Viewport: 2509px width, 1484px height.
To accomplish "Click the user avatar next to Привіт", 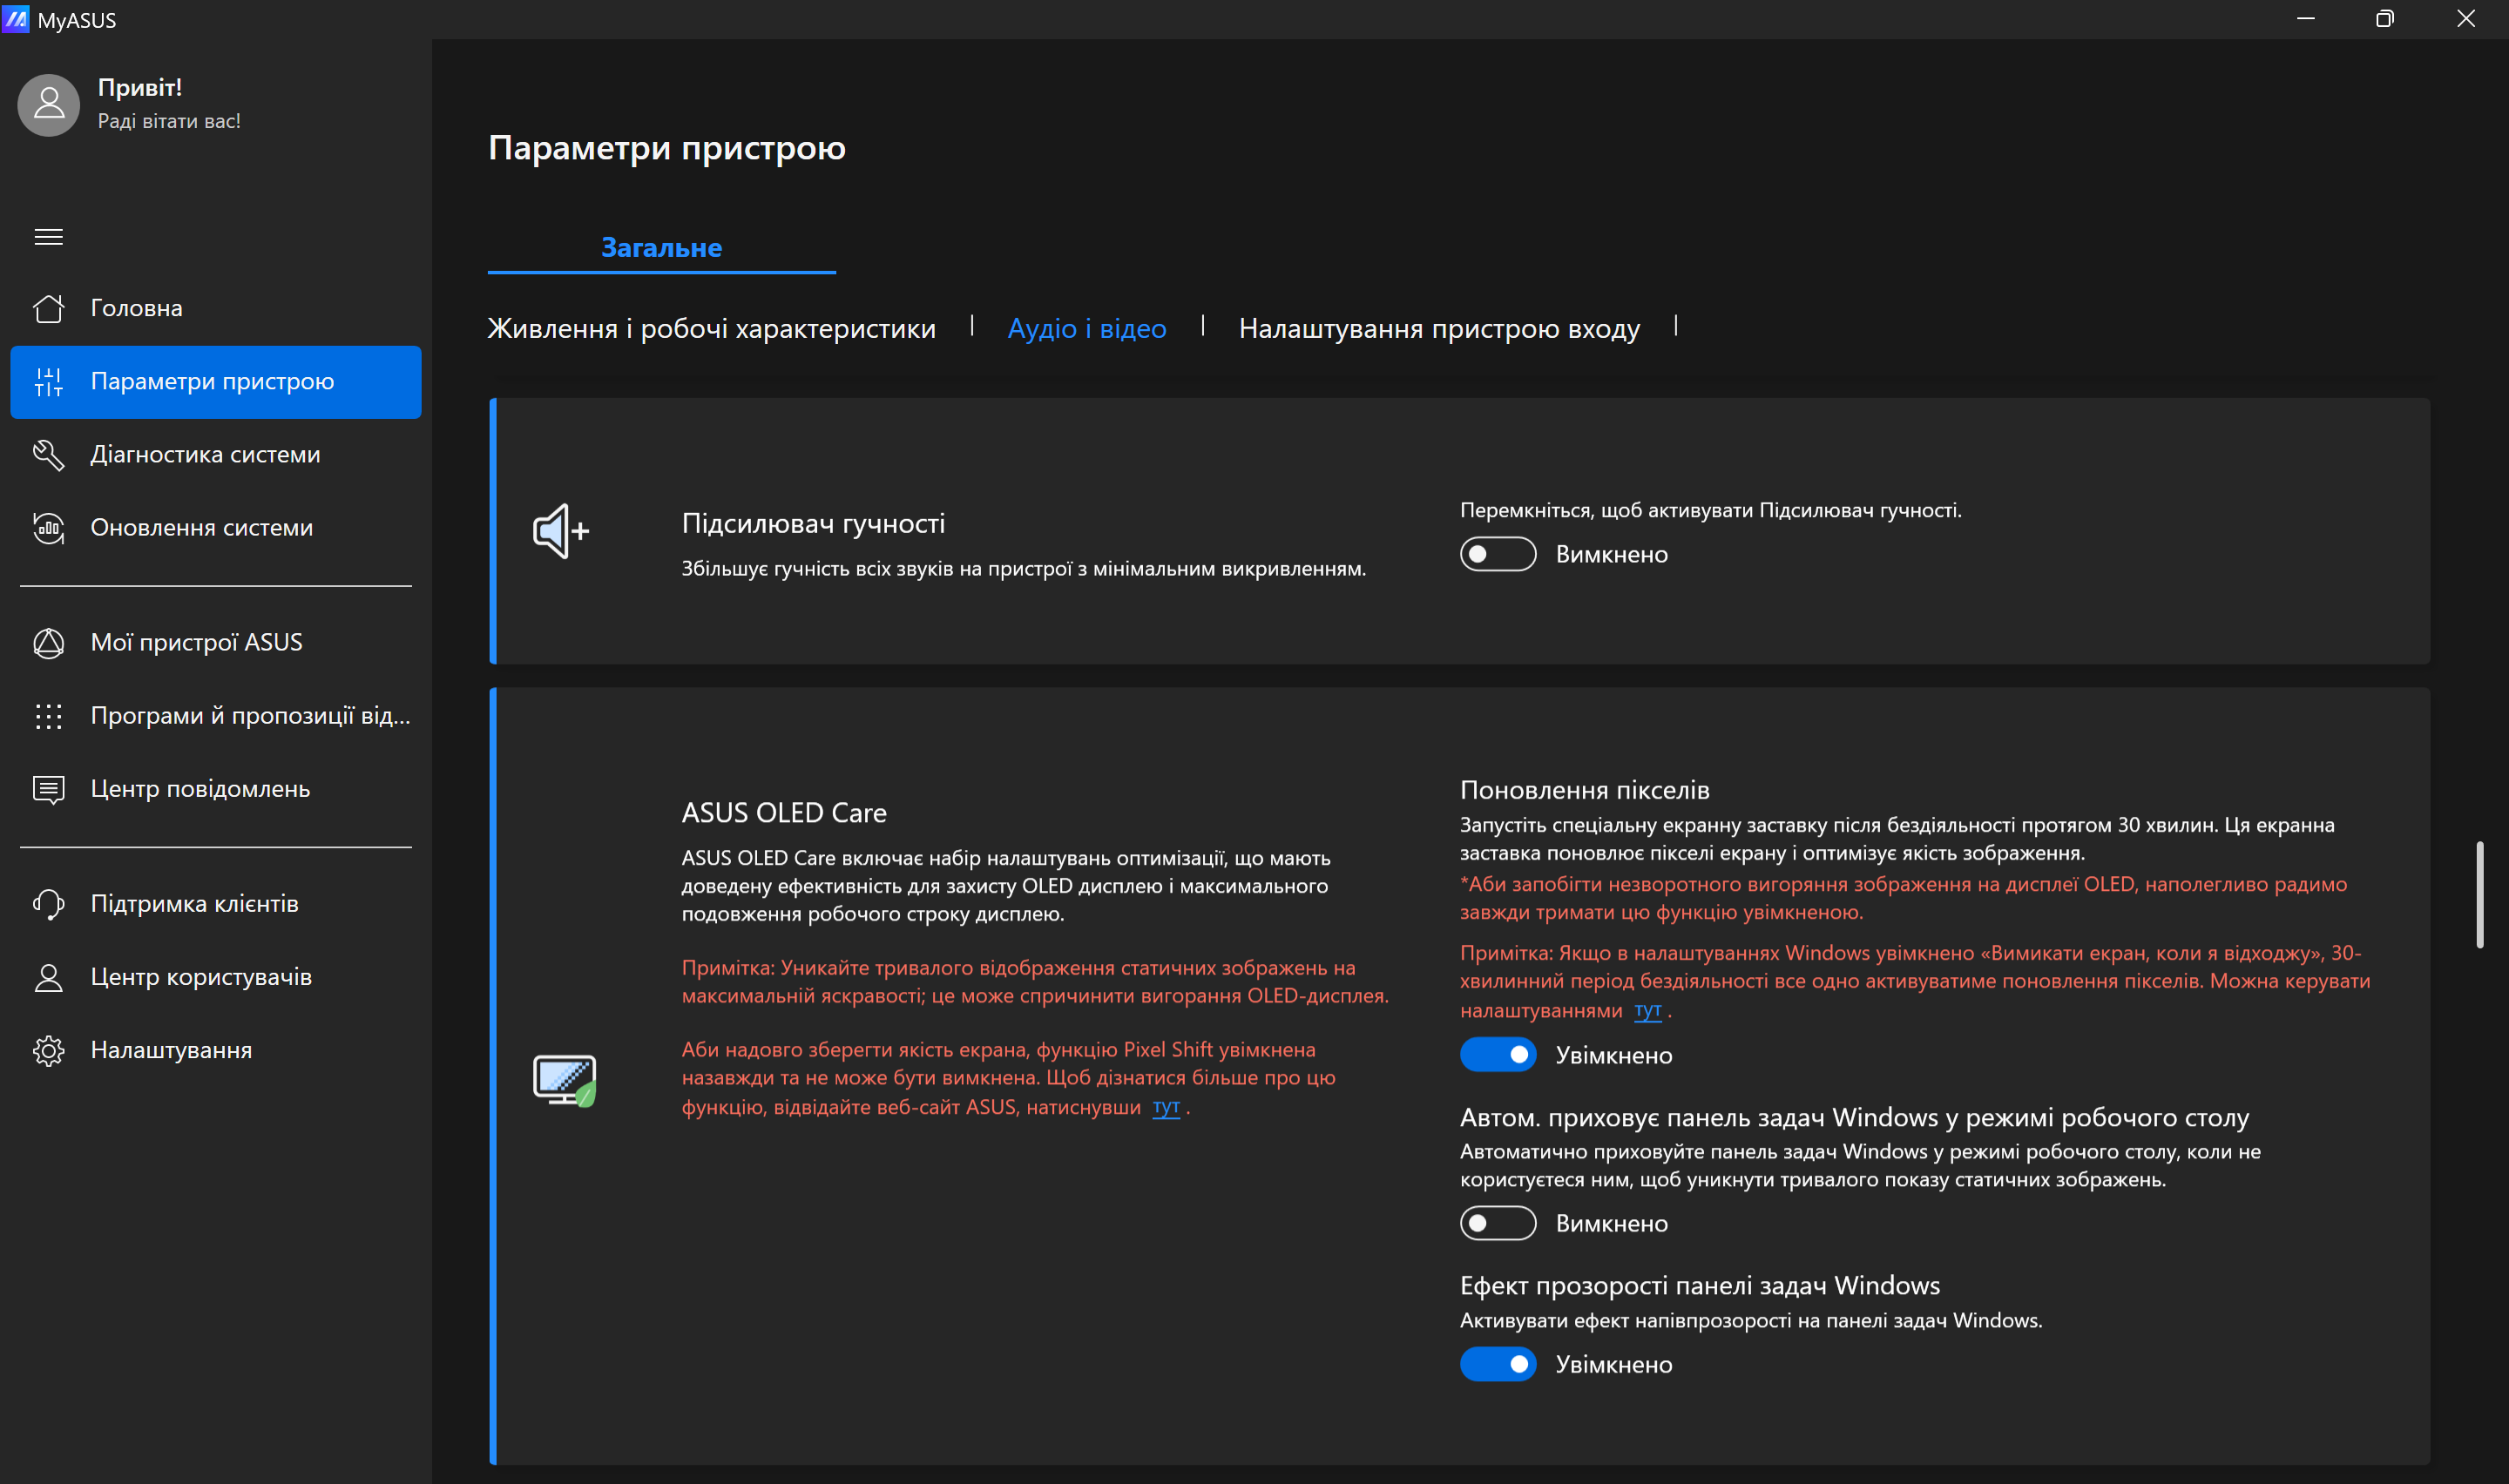I will [48, 104].
